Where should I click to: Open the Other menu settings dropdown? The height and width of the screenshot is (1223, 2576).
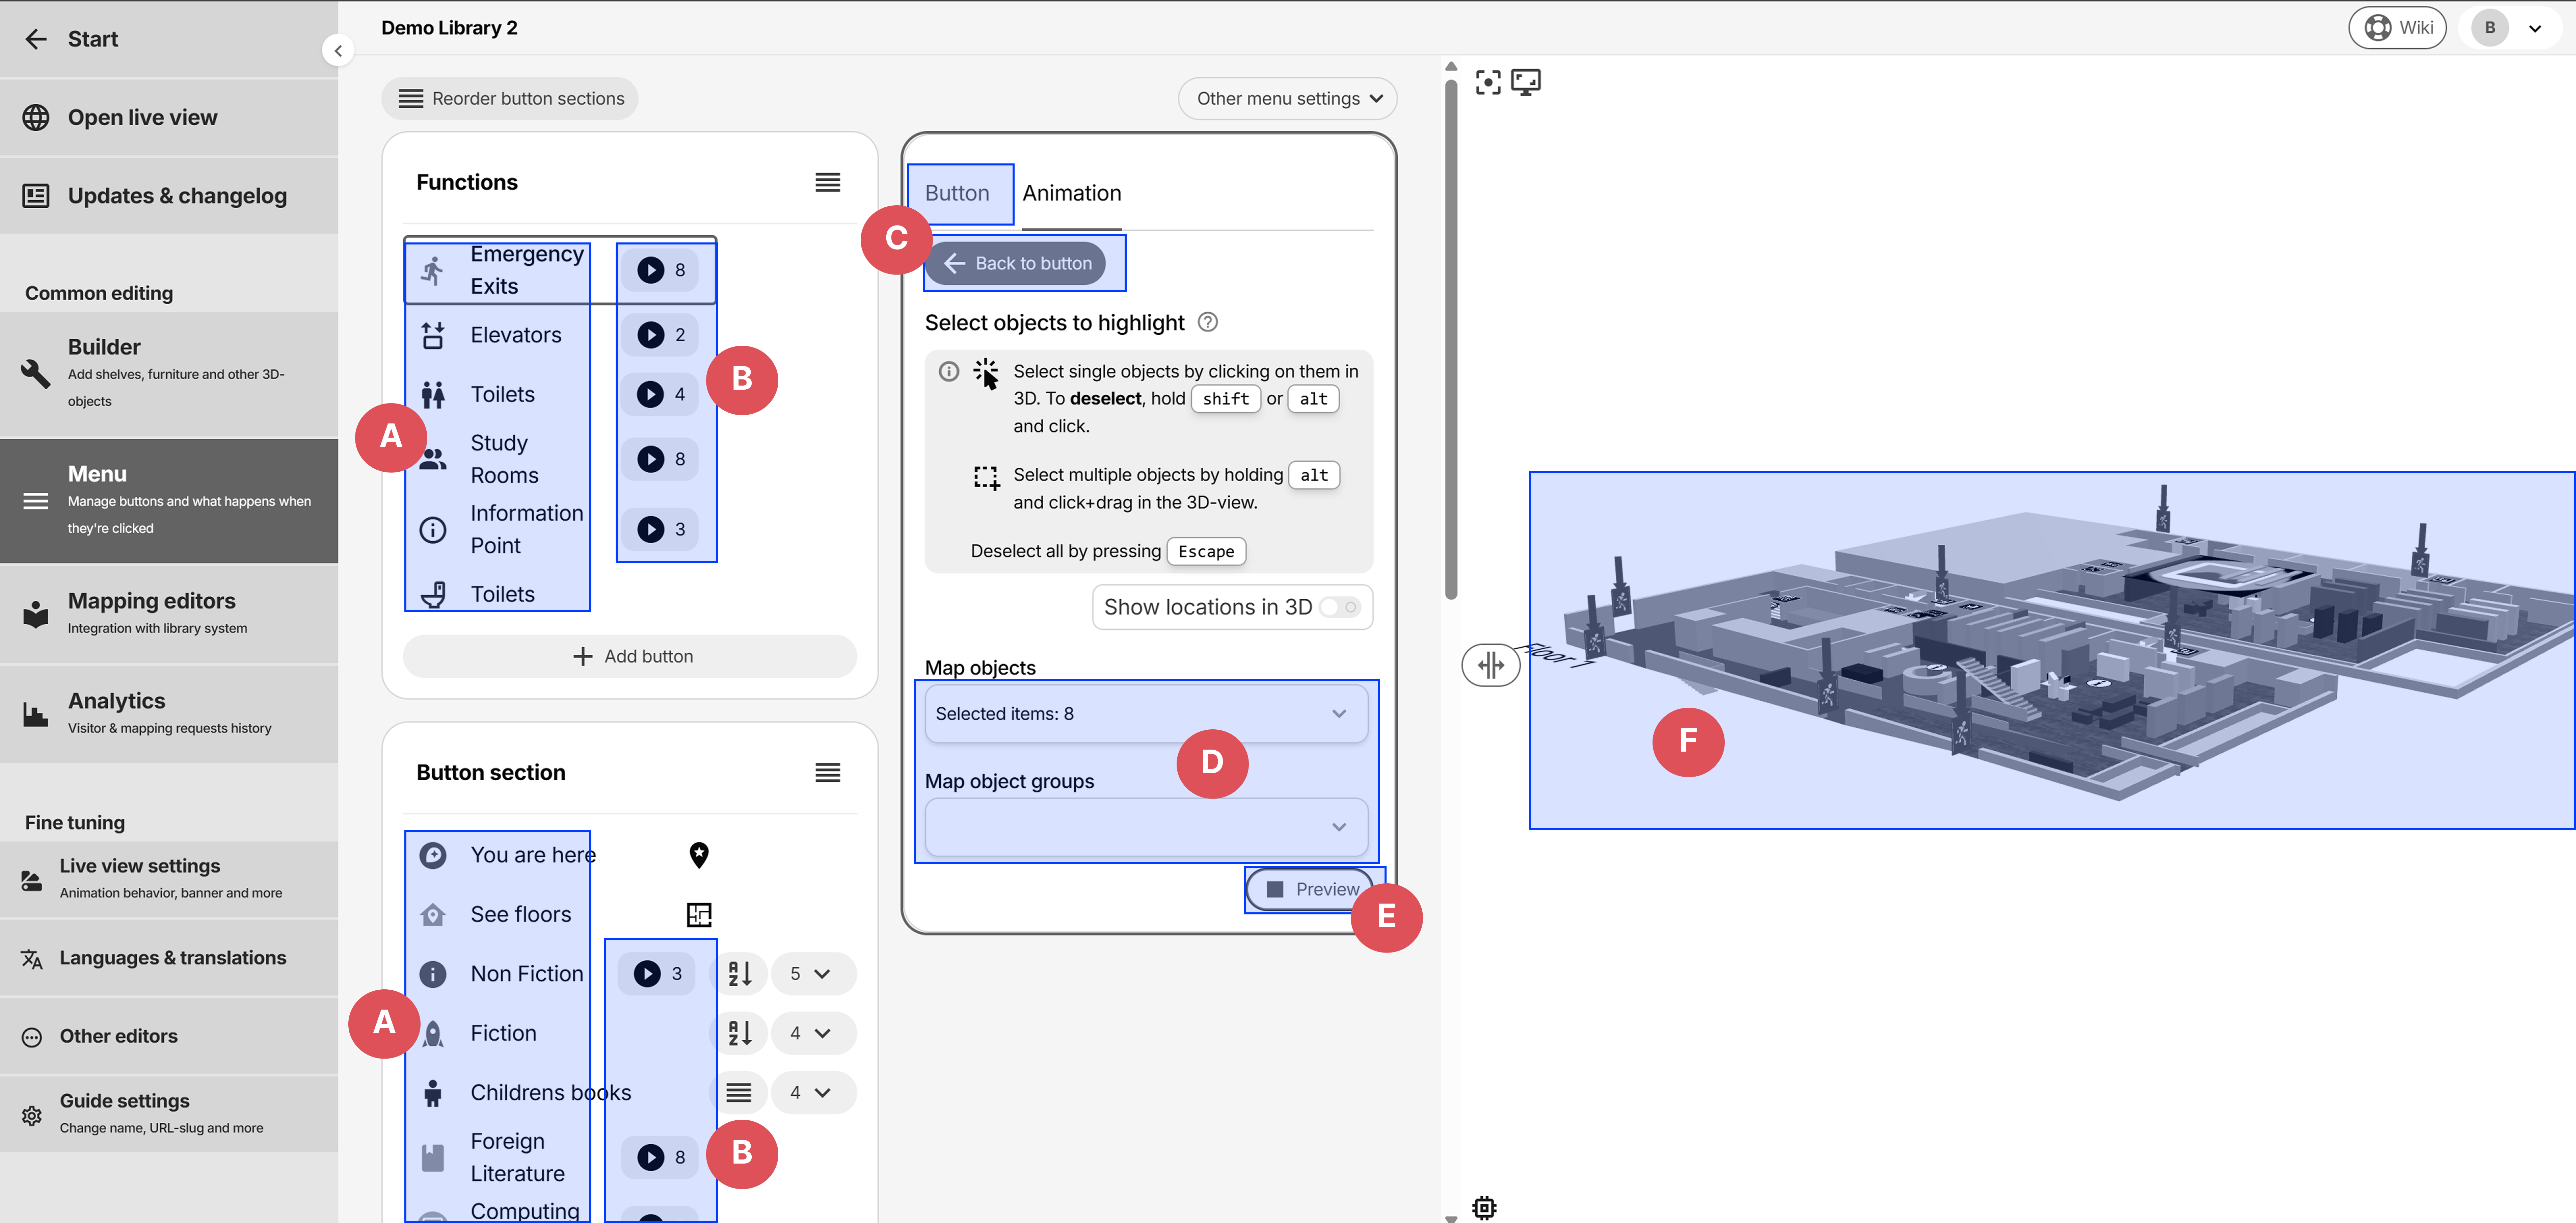pyautogui.click(x=1287, y=98)
